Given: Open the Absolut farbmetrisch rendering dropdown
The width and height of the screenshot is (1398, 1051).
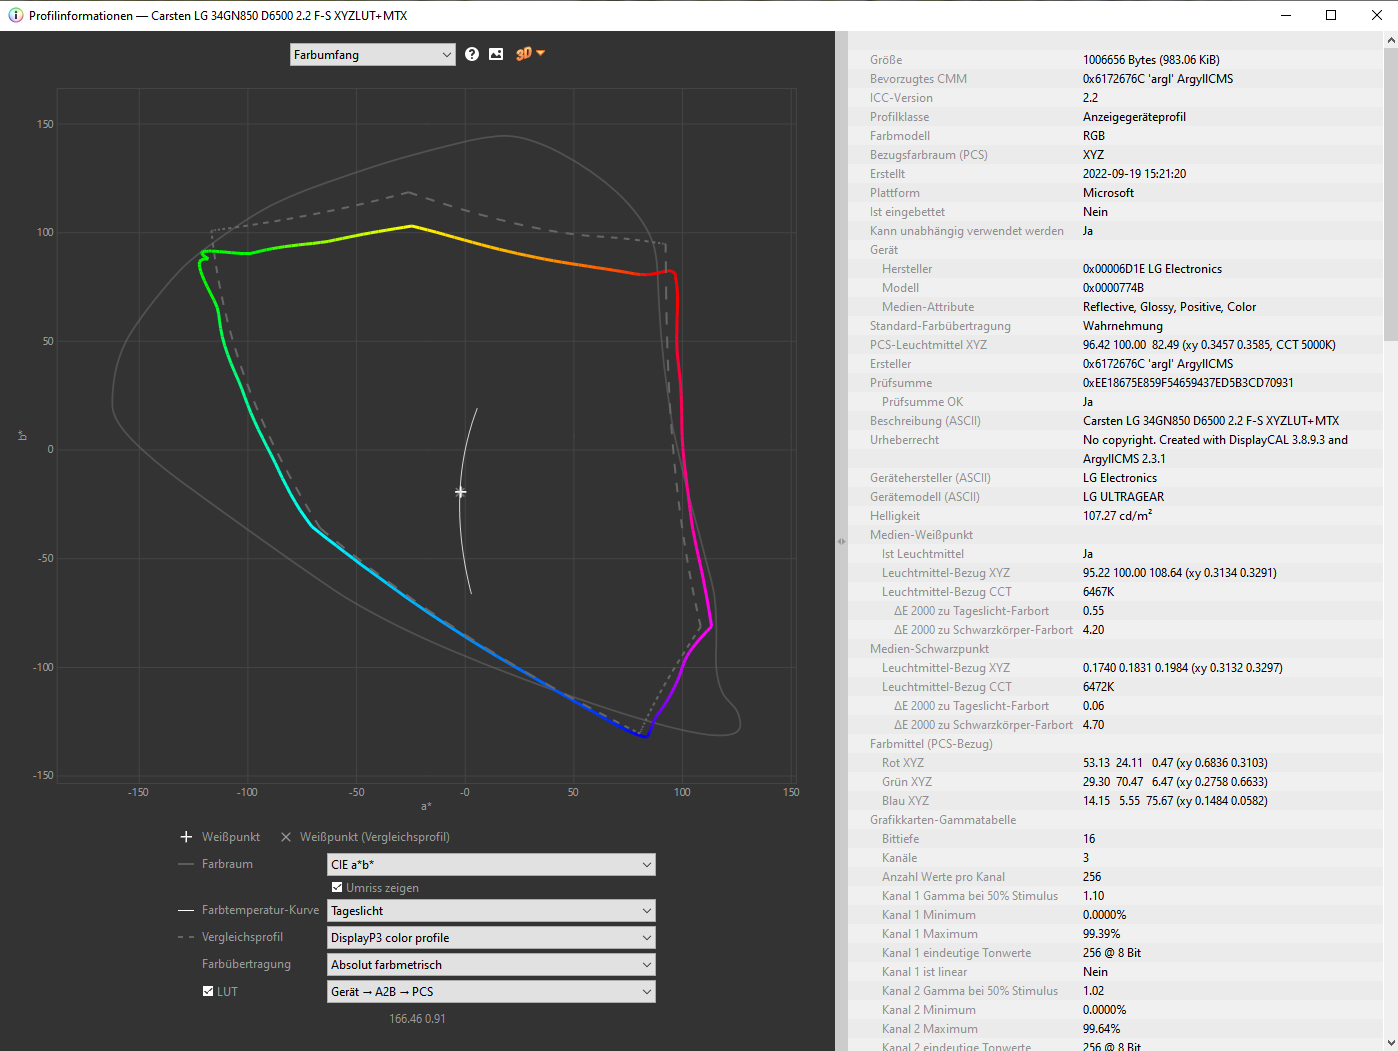Looking at the screenshot, I should (x=491, y=965).
